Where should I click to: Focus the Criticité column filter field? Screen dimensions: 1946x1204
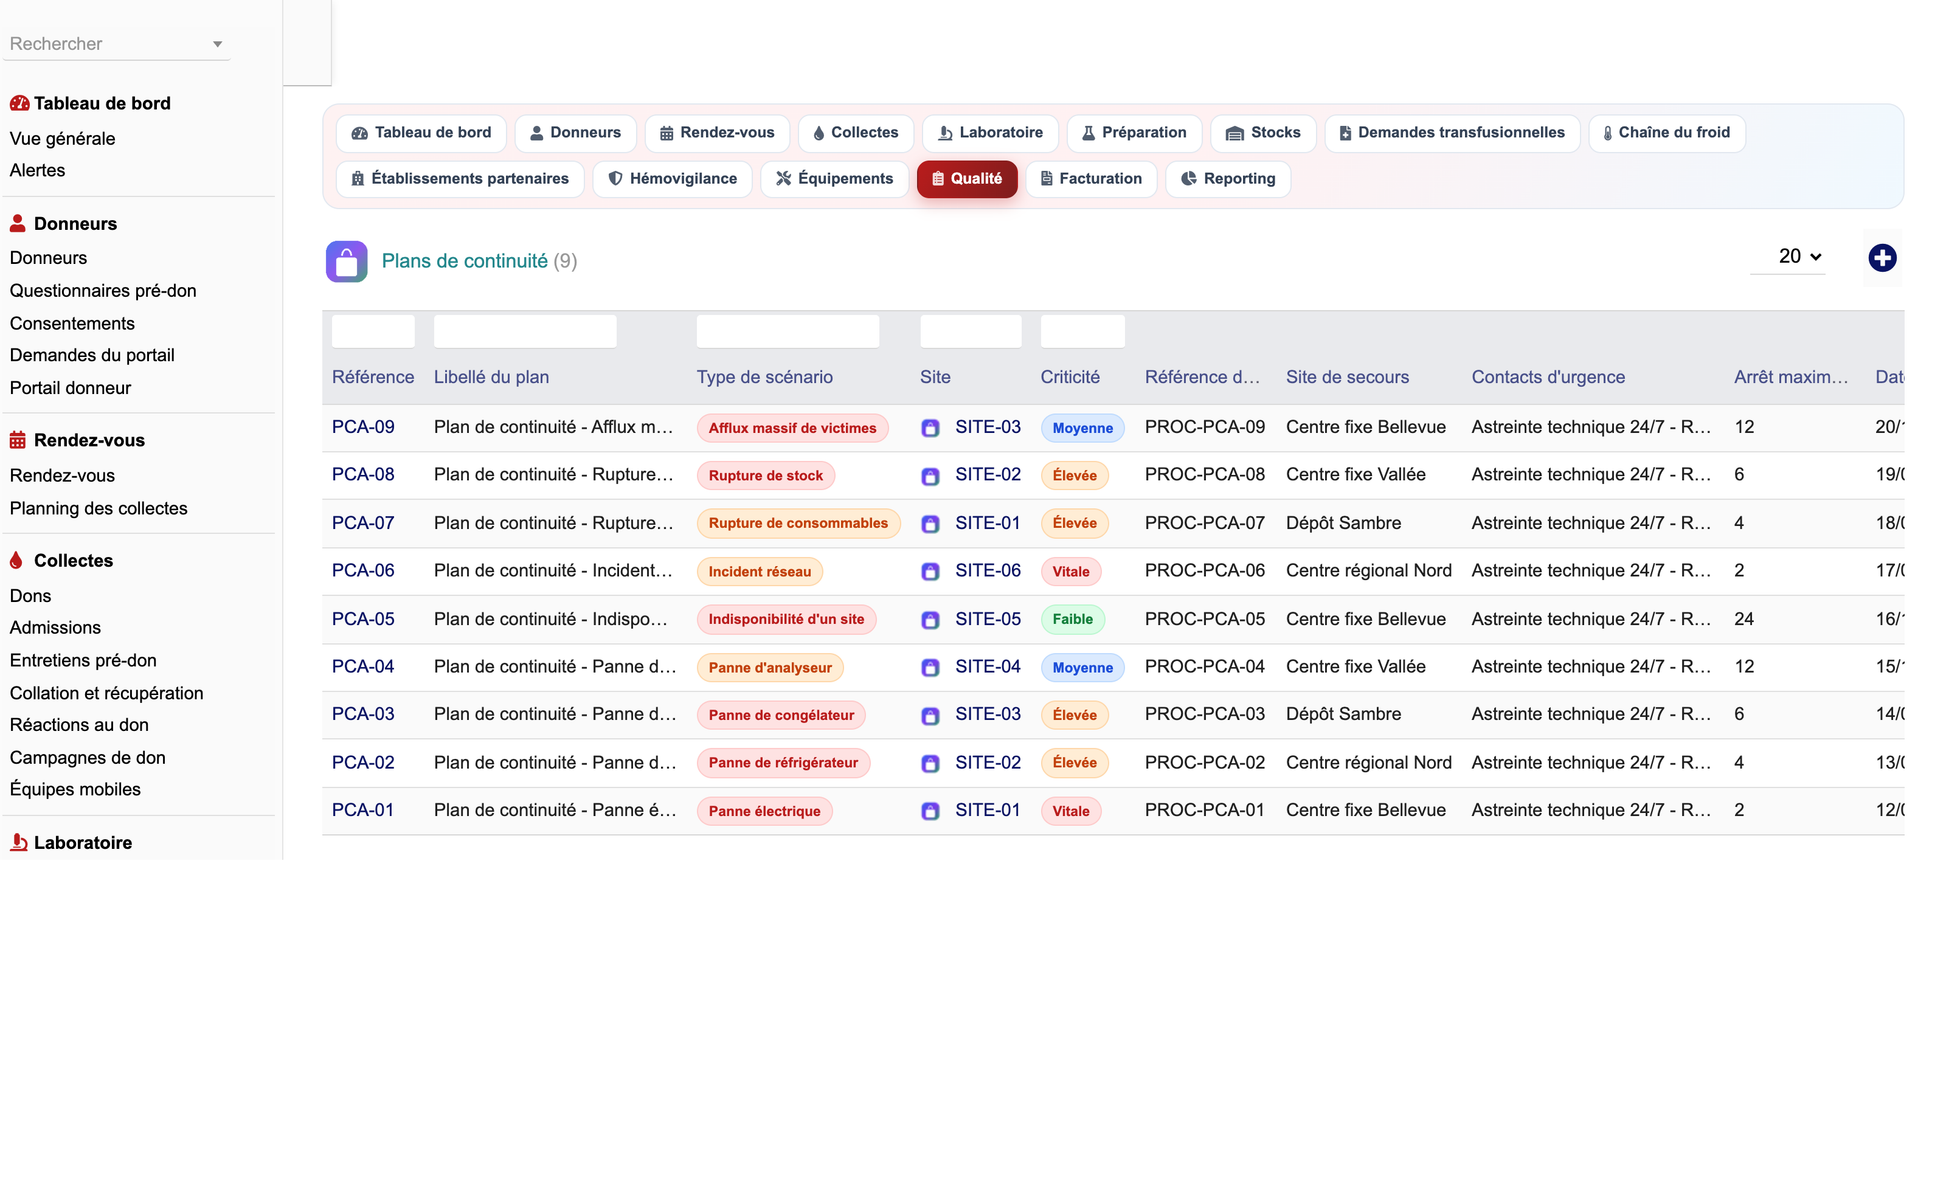click(x=1083, y=331)
